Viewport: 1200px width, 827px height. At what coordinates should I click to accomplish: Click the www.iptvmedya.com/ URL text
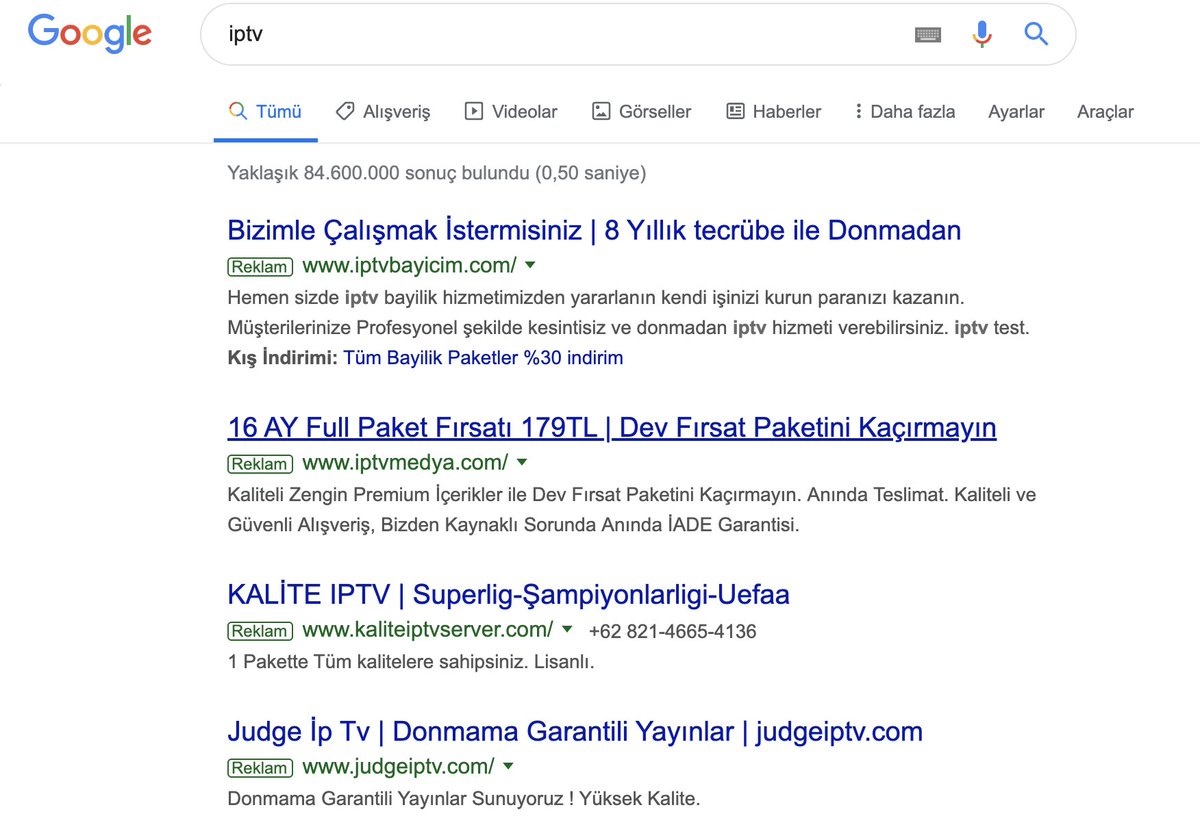click(x=405, y=462)
